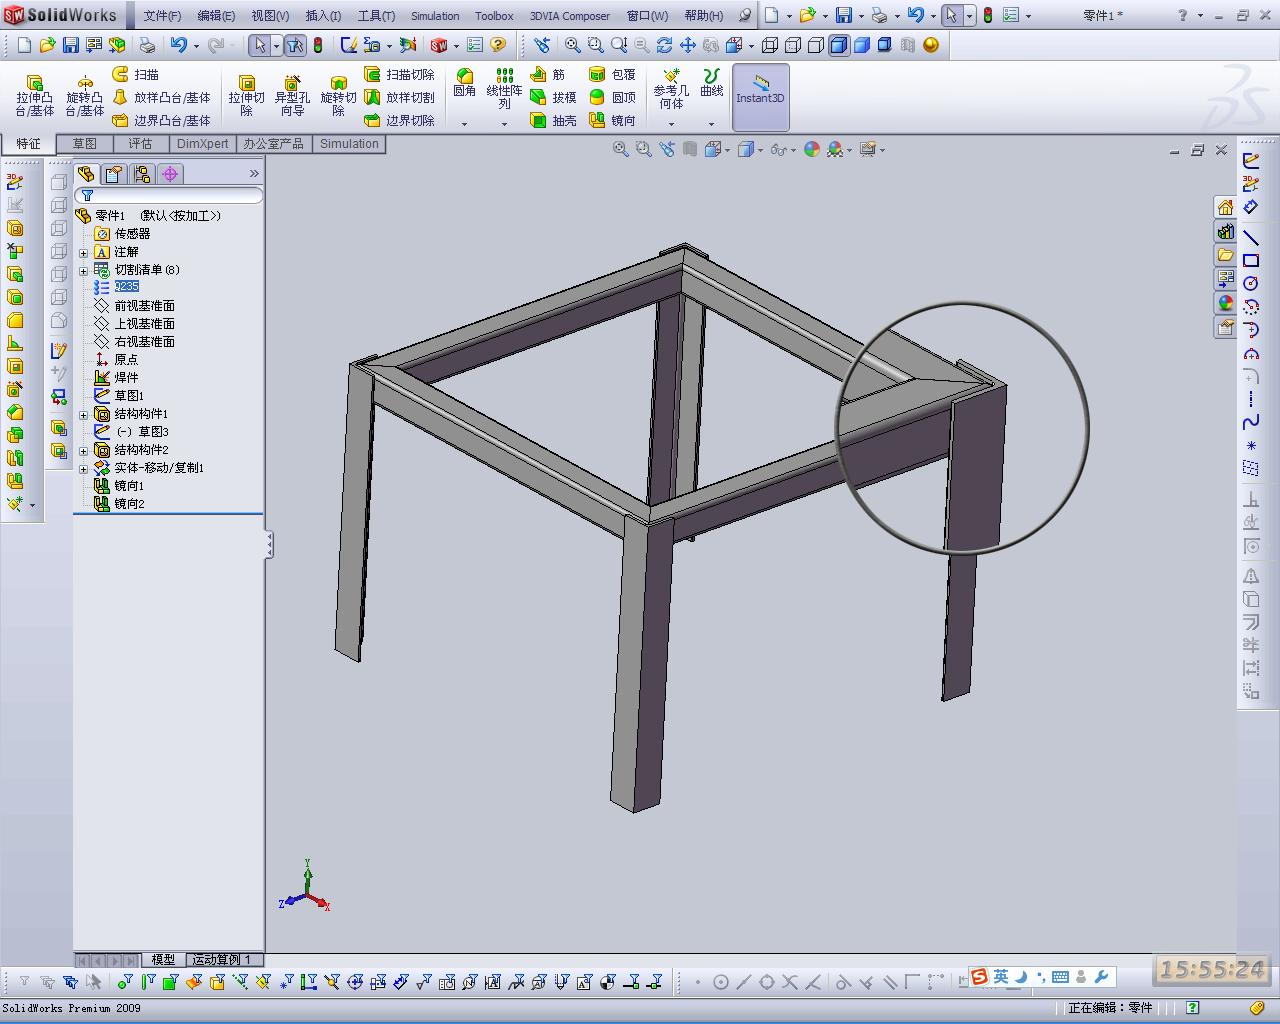Viewport: 1280px width, 1024px height.
Task: Switch to Hidden Lines Visible display style
Action: (x=792, y=45)
